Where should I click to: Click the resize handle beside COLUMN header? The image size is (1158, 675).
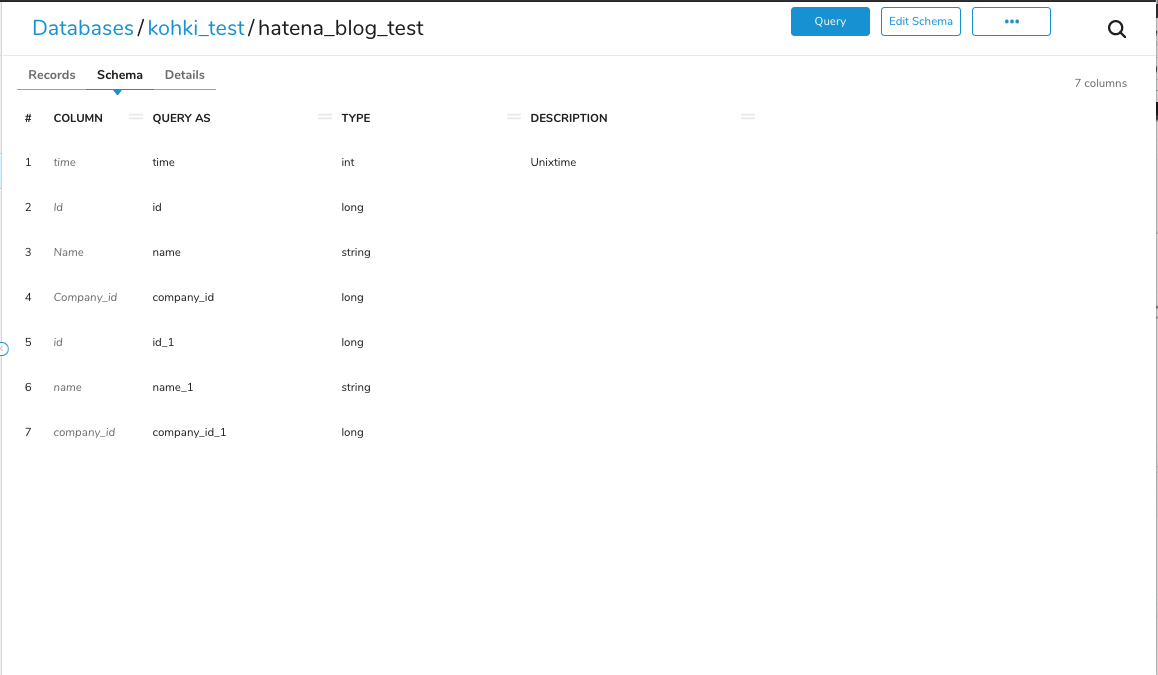136,117
